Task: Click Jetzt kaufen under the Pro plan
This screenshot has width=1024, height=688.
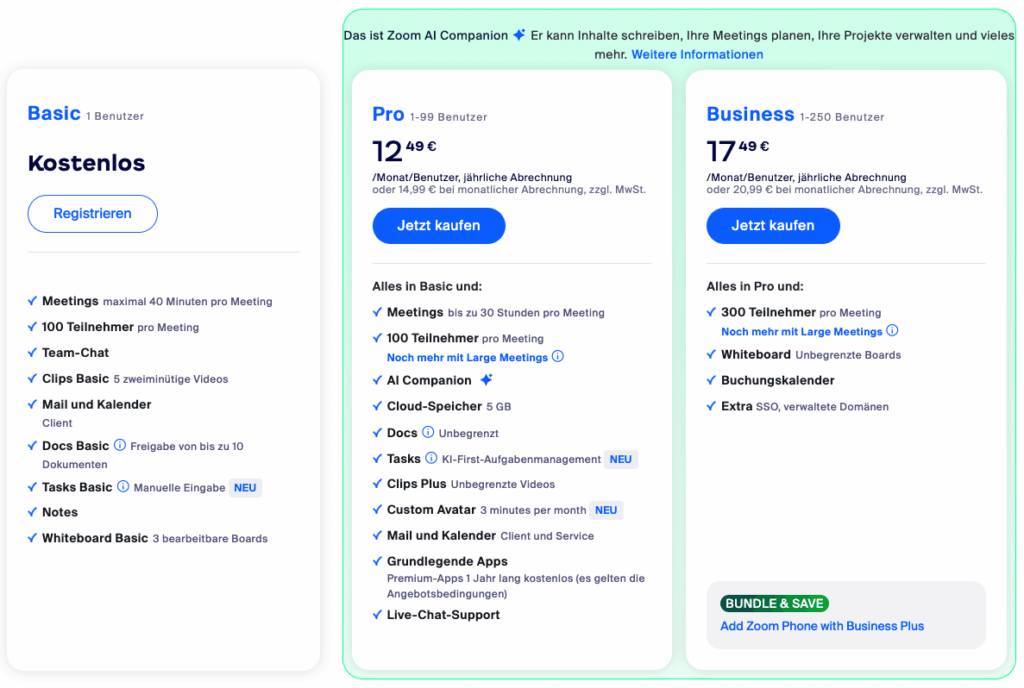Action: [x=439, y=226]
